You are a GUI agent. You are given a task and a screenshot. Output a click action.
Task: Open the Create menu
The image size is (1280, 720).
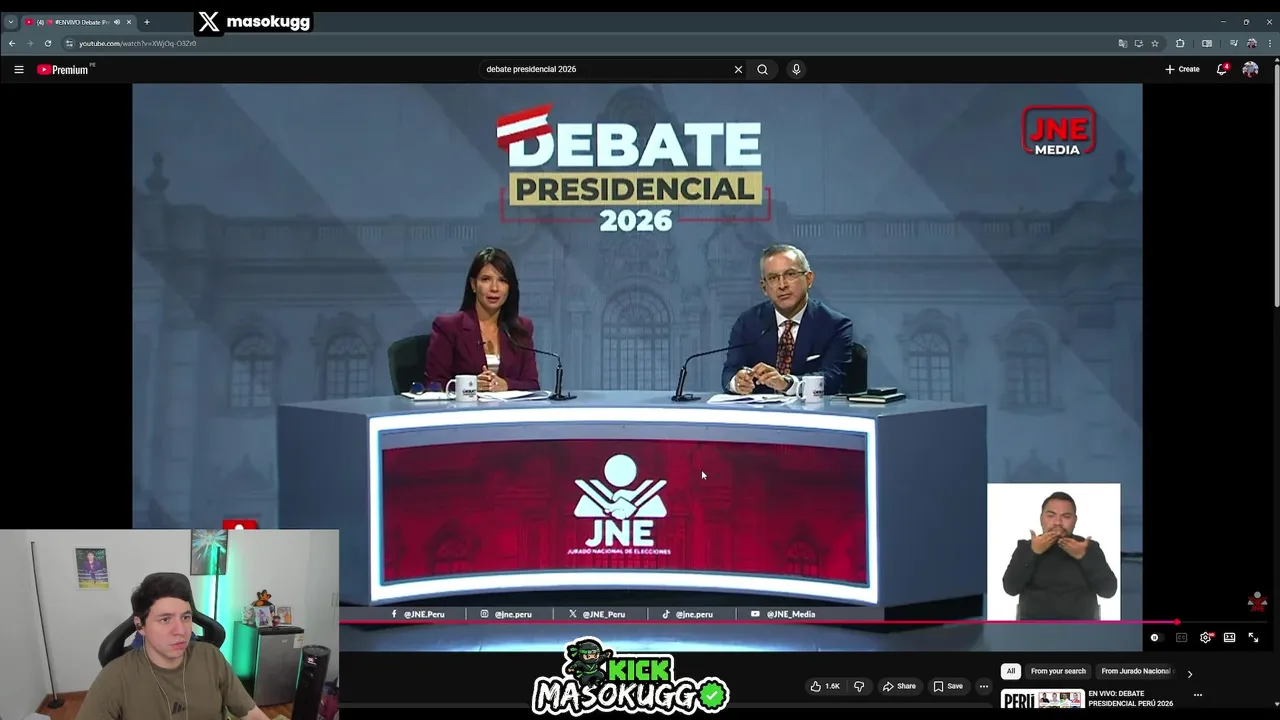point(1182,69)
